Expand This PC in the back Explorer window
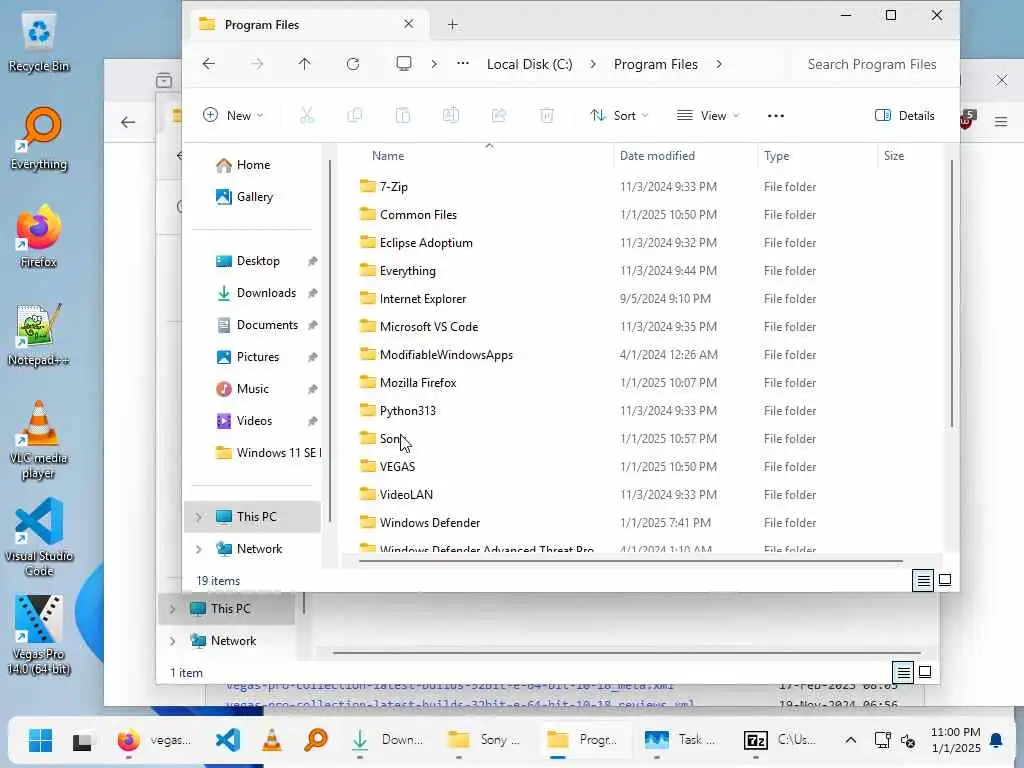The image size is (1024, 768). point(172,609)
